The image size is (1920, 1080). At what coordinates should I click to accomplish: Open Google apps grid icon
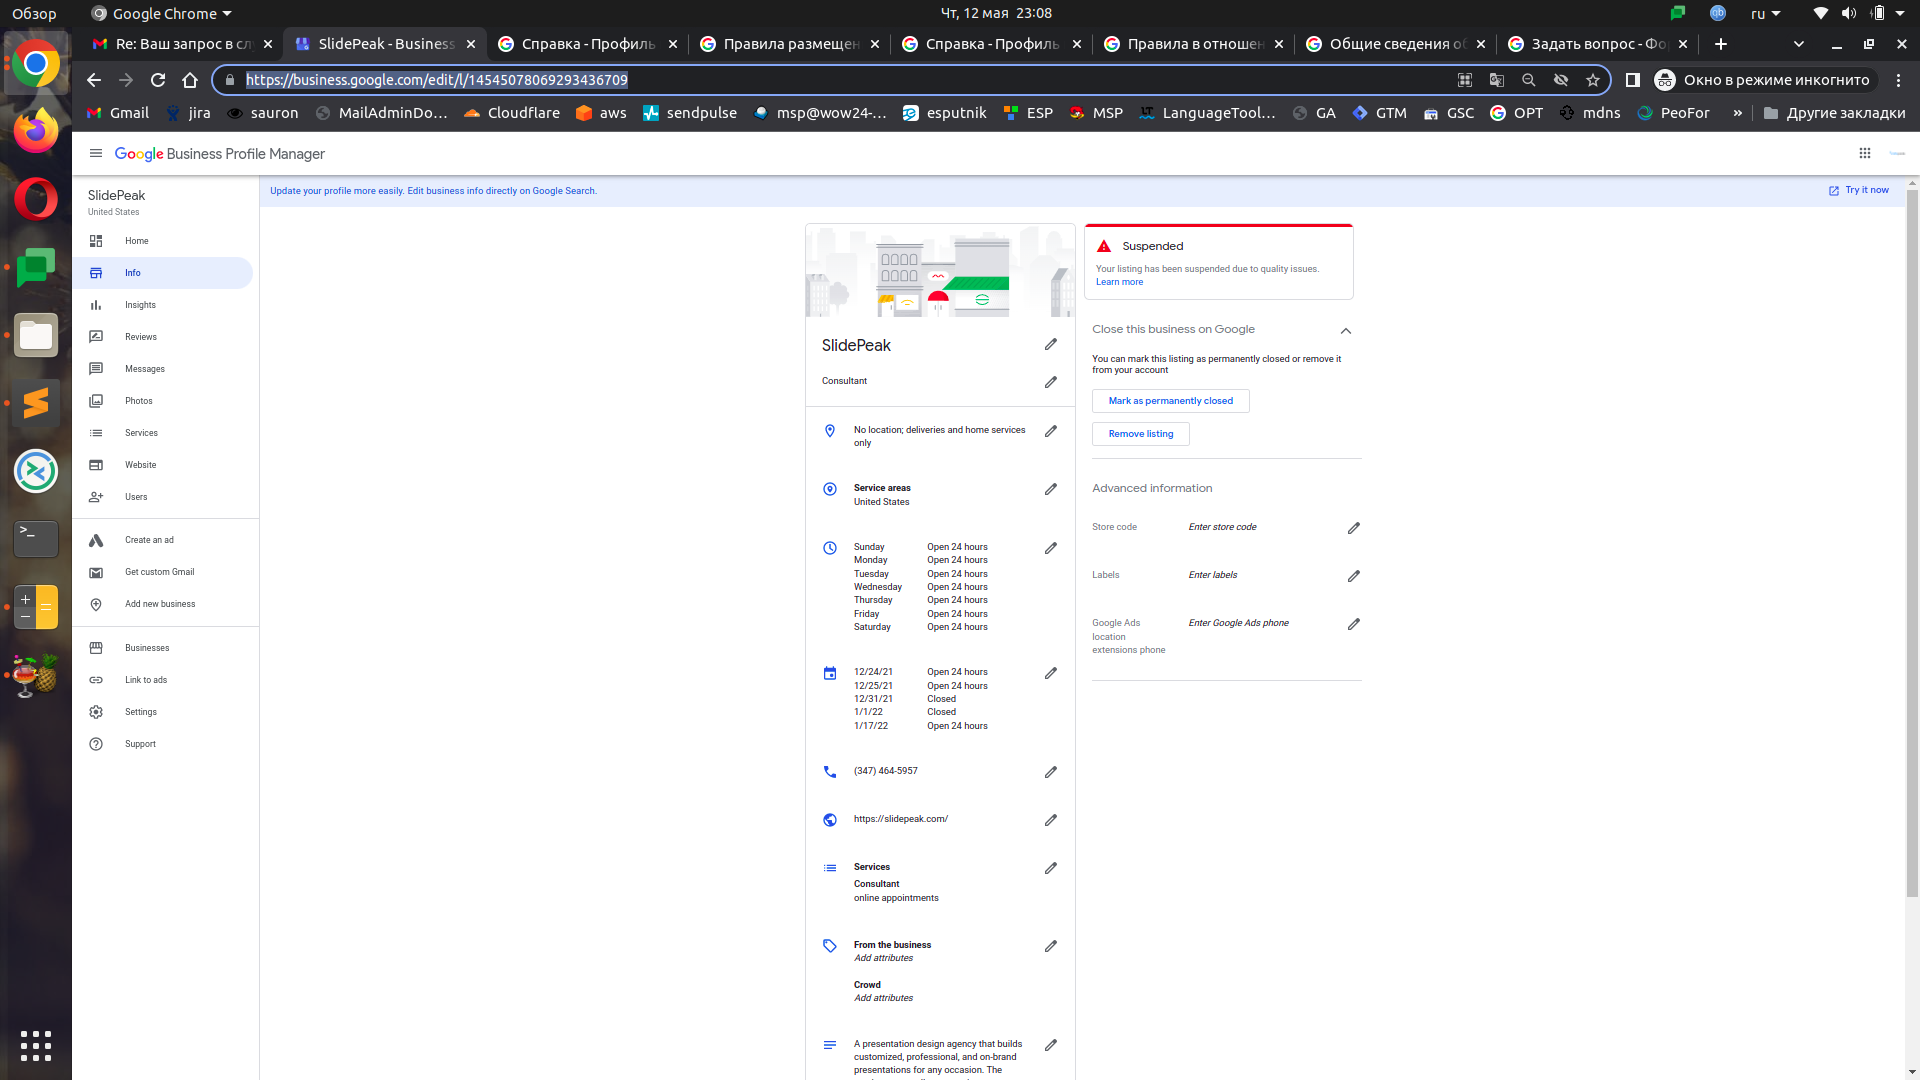[1864, 153]
